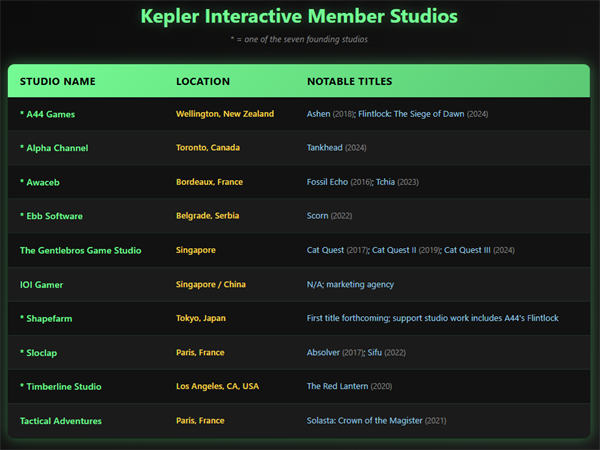Select Wellington, New Zealand location cell
This screenshot has height=450, width=600.
coord(225,114)
